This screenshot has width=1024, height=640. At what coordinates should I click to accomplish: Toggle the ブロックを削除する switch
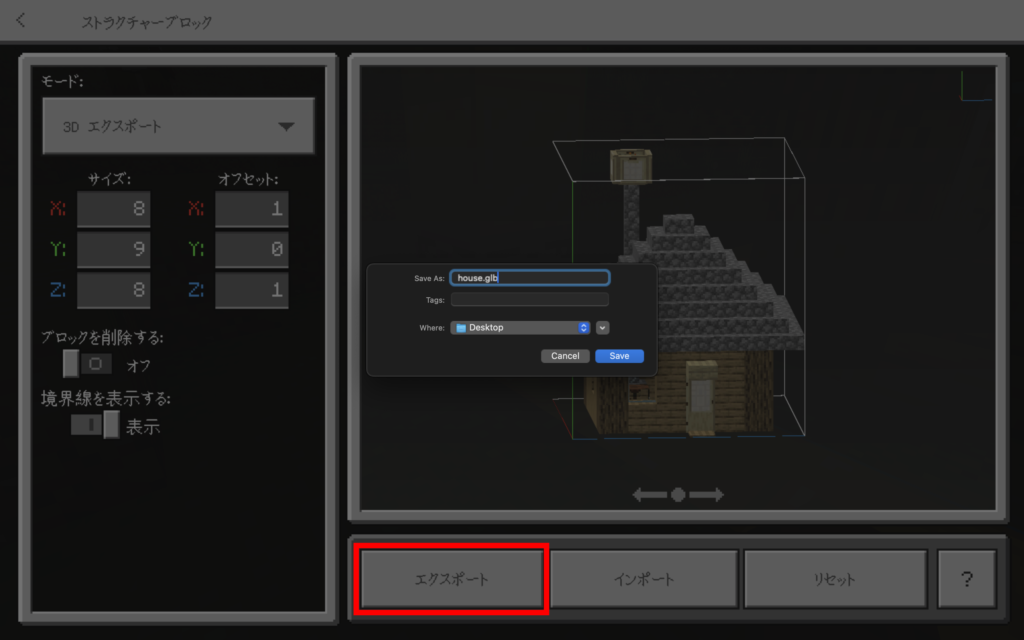87,364
